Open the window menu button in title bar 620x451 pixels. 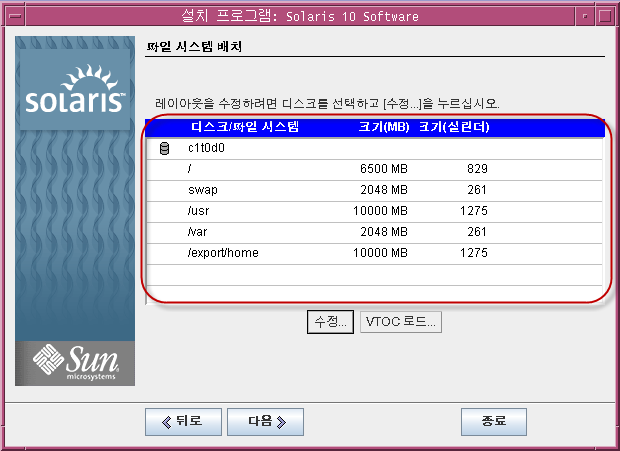[x=16, y=16]
